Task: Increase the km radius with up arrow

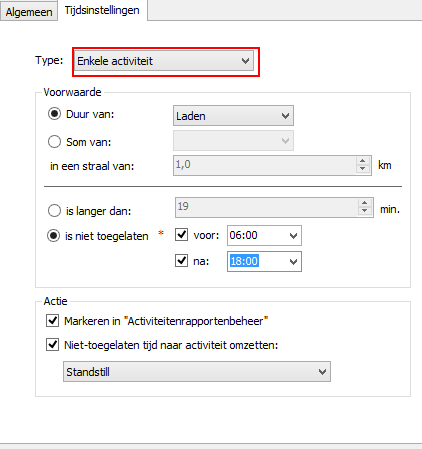Action: pos(363,161)
